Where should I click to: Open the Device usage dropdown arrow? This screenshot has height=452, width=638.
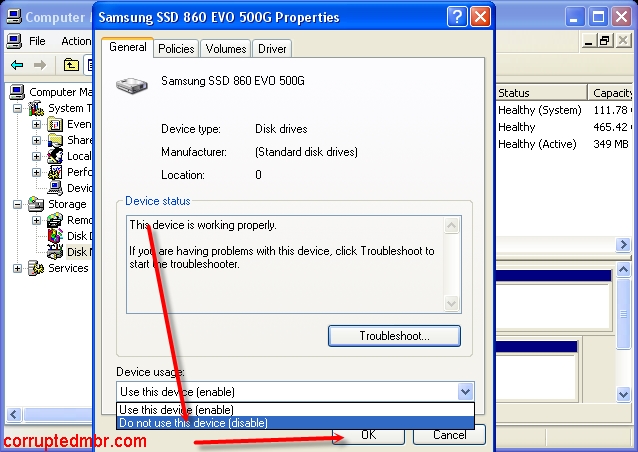[464, 392]
